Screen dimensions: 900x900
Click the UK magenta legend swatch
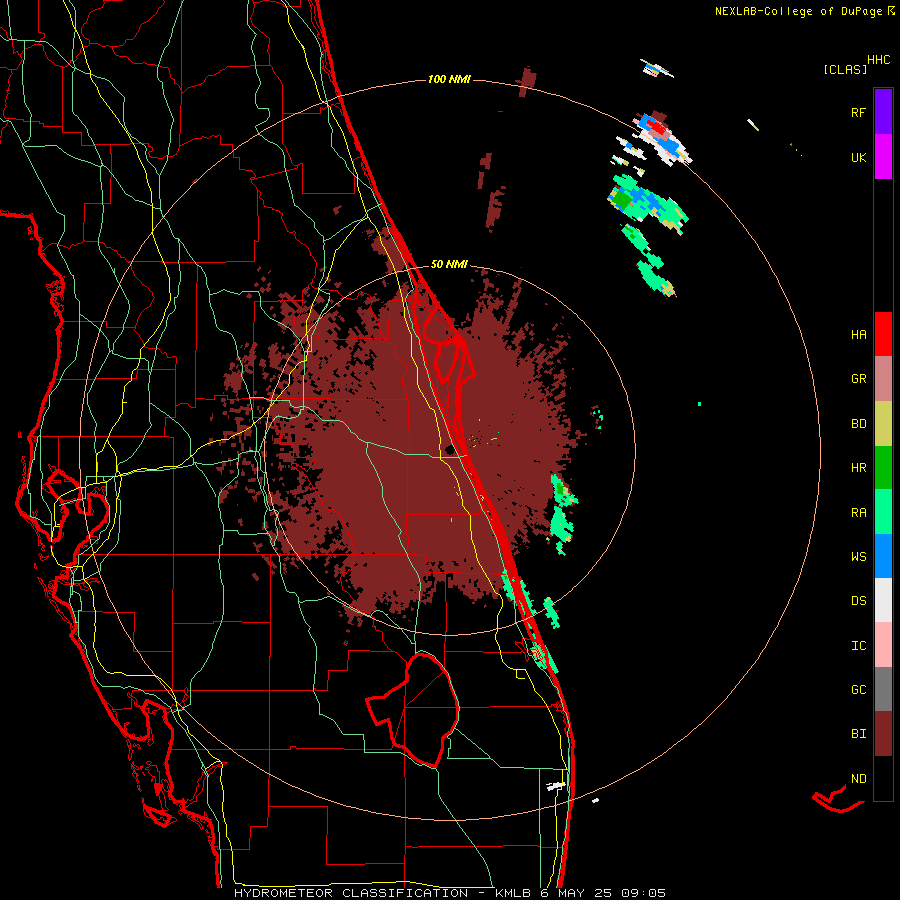tap(883, 157)
